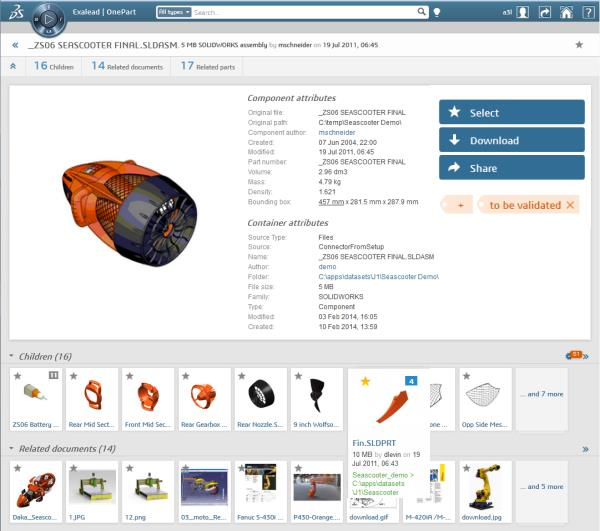
Task: Star the Front Mid Sec child
Action: click(130, 376)
